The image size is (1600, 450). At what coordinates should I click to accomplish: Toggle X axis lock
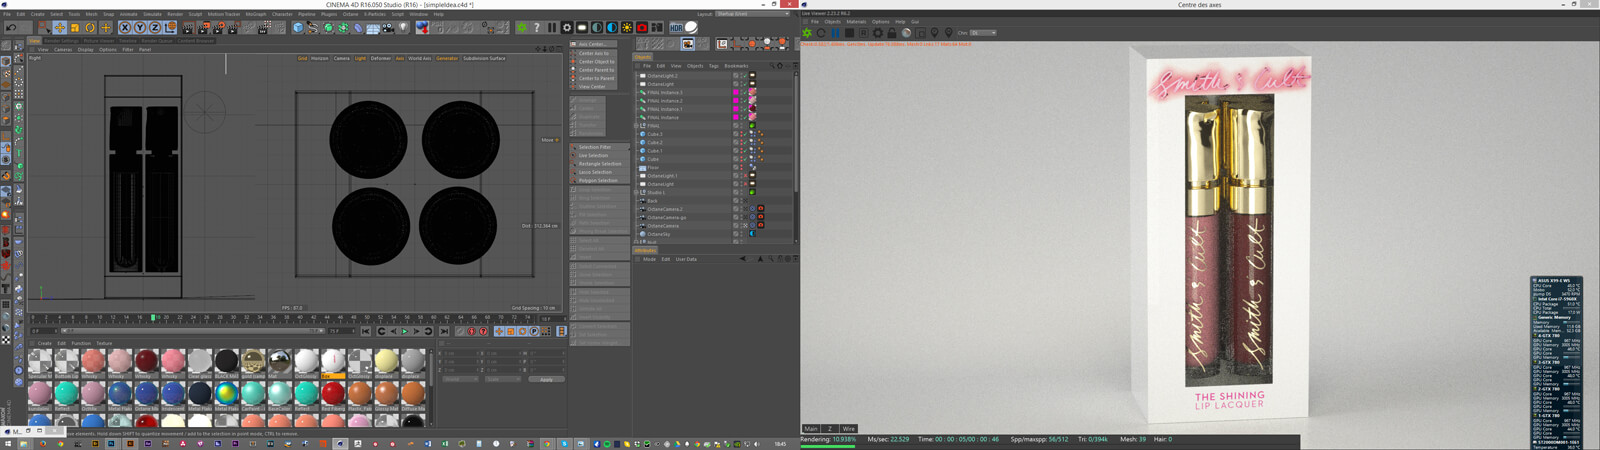pos(125,27)
